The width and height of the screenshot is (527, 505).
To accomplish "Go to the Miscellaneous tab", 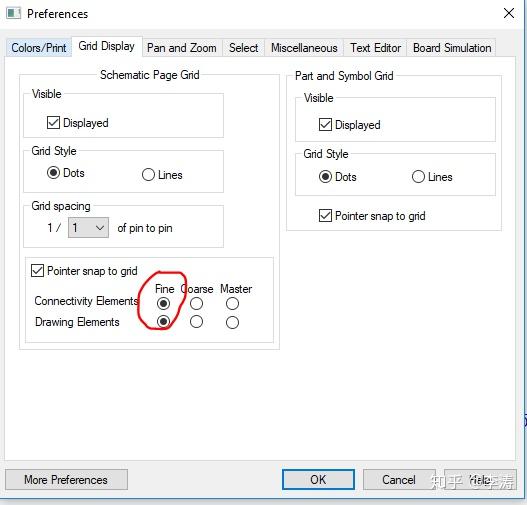I will click(304, 48).
